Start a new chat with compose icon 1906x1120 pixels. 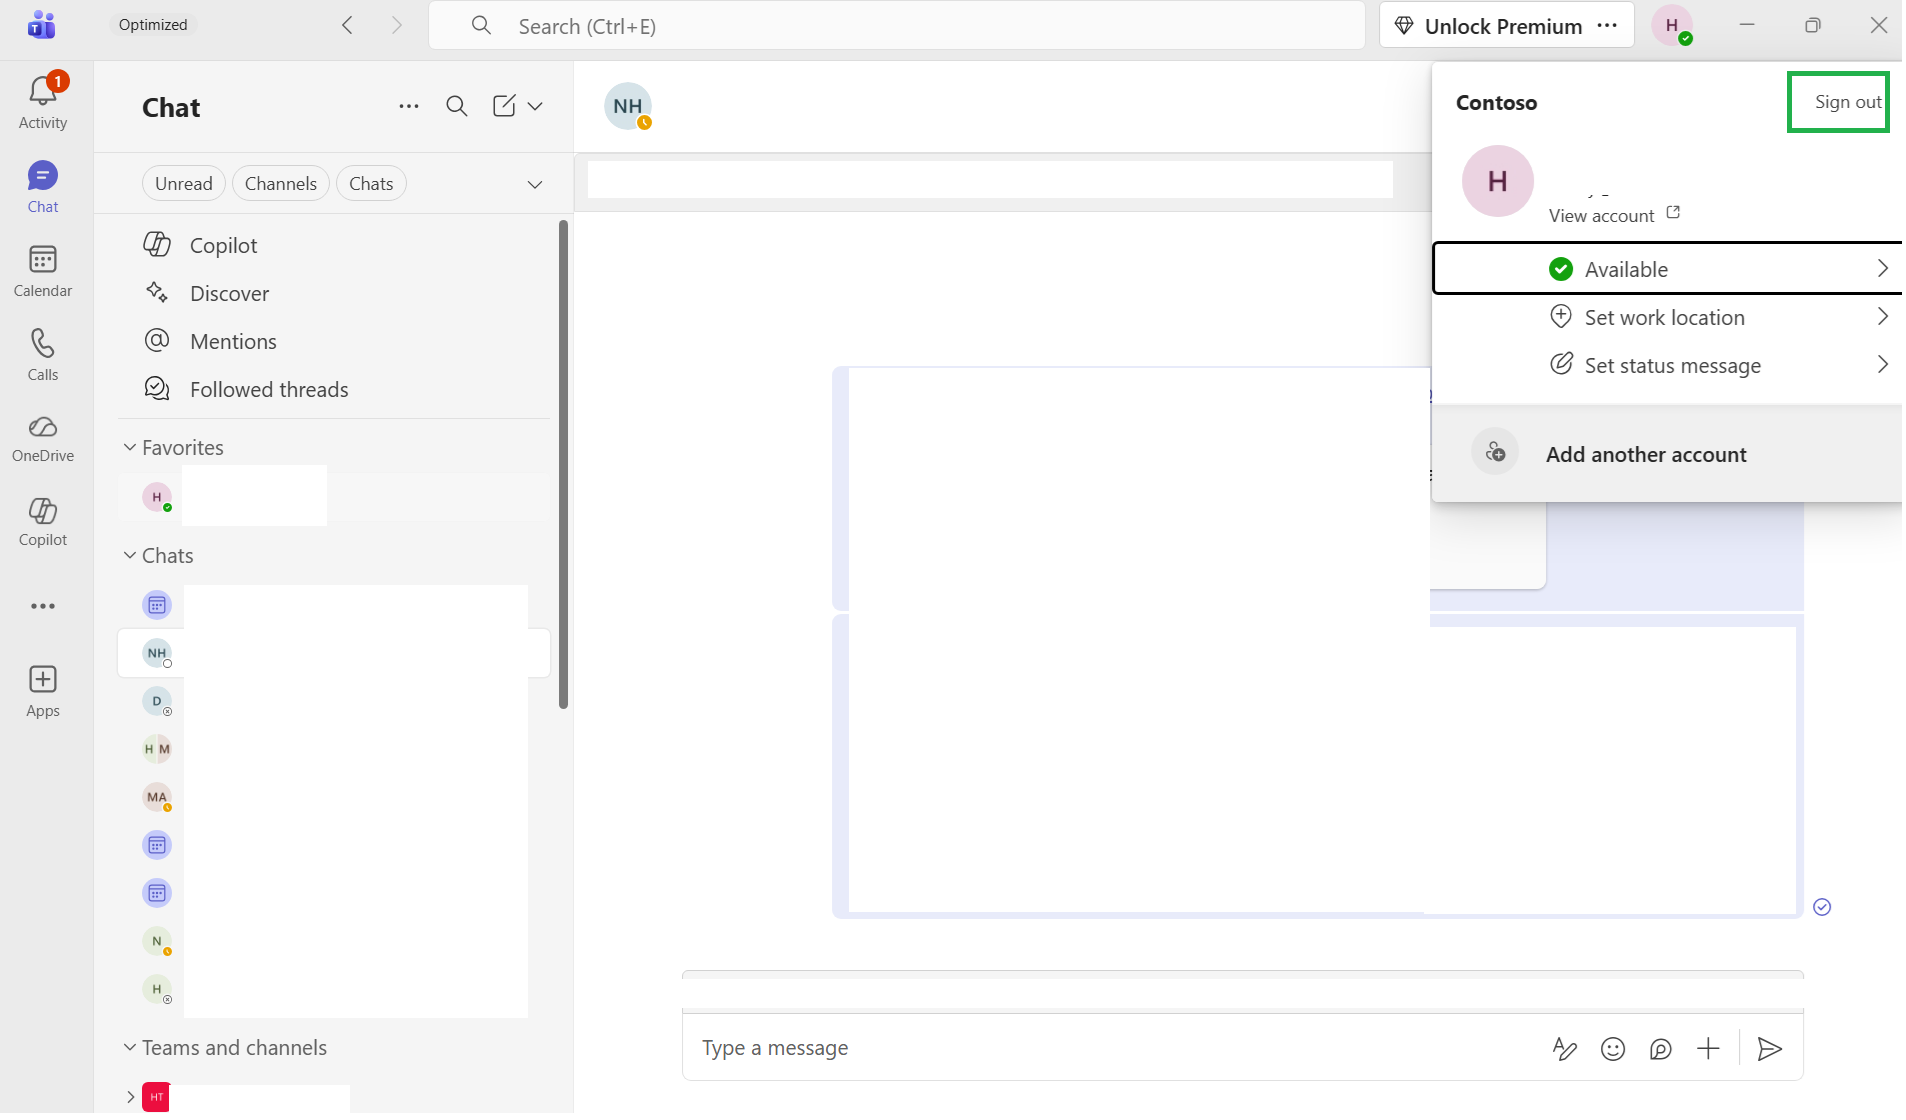(504, 106)
